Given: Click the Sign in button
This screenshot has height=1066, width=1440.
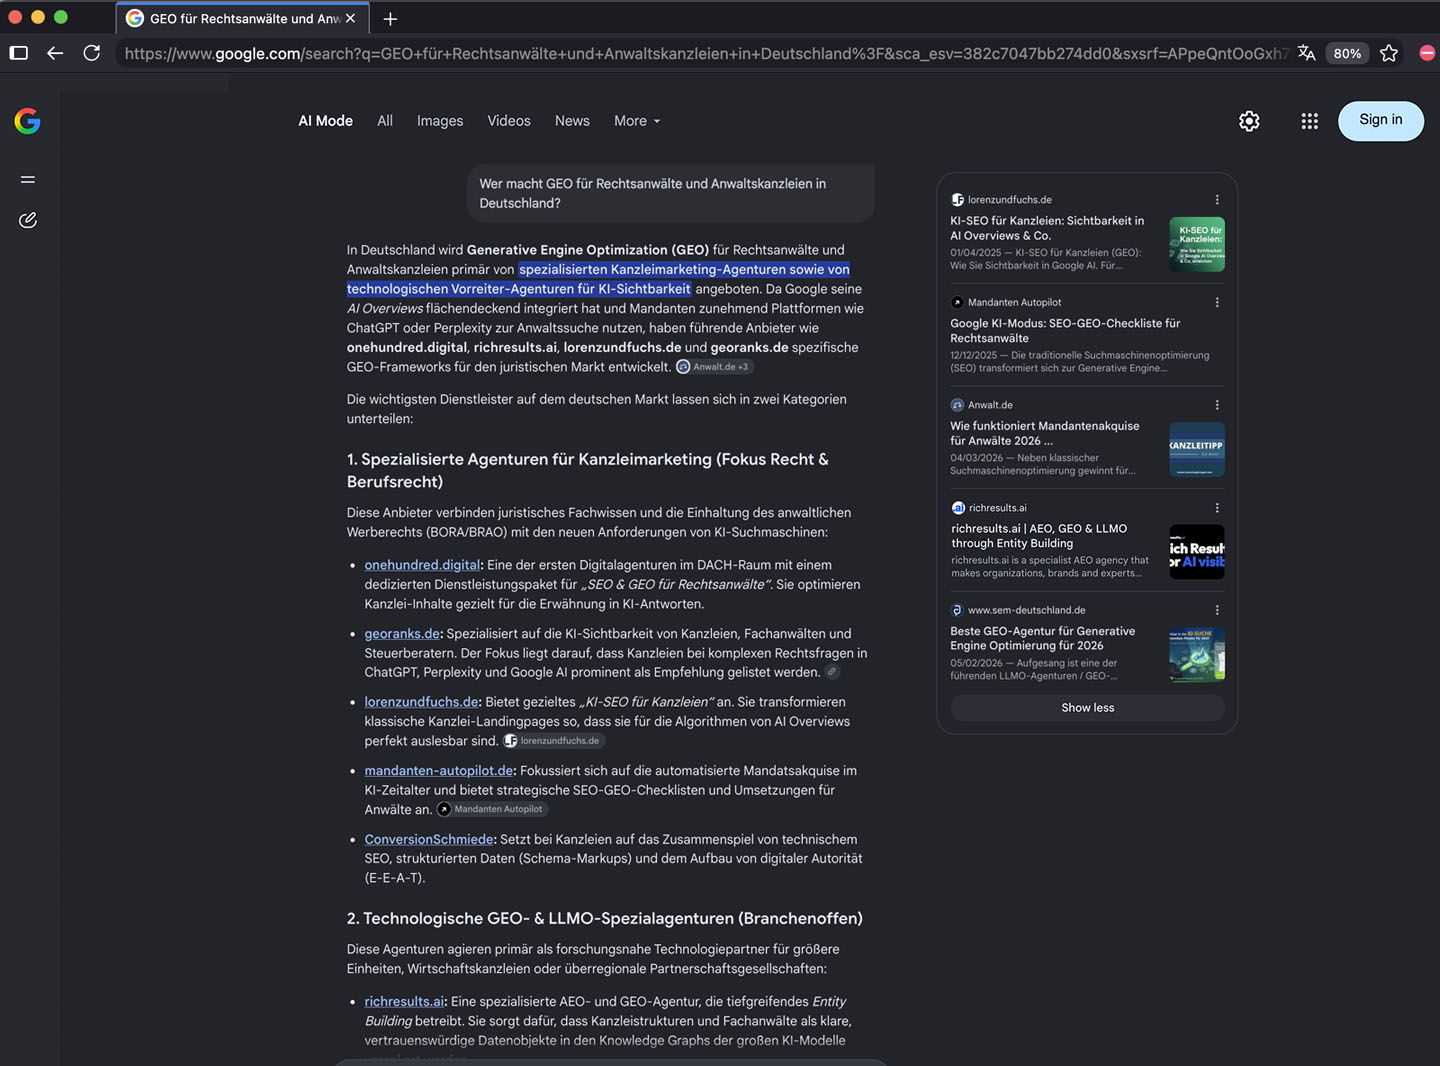Looking at the screenshot, I should point(1380,121).
